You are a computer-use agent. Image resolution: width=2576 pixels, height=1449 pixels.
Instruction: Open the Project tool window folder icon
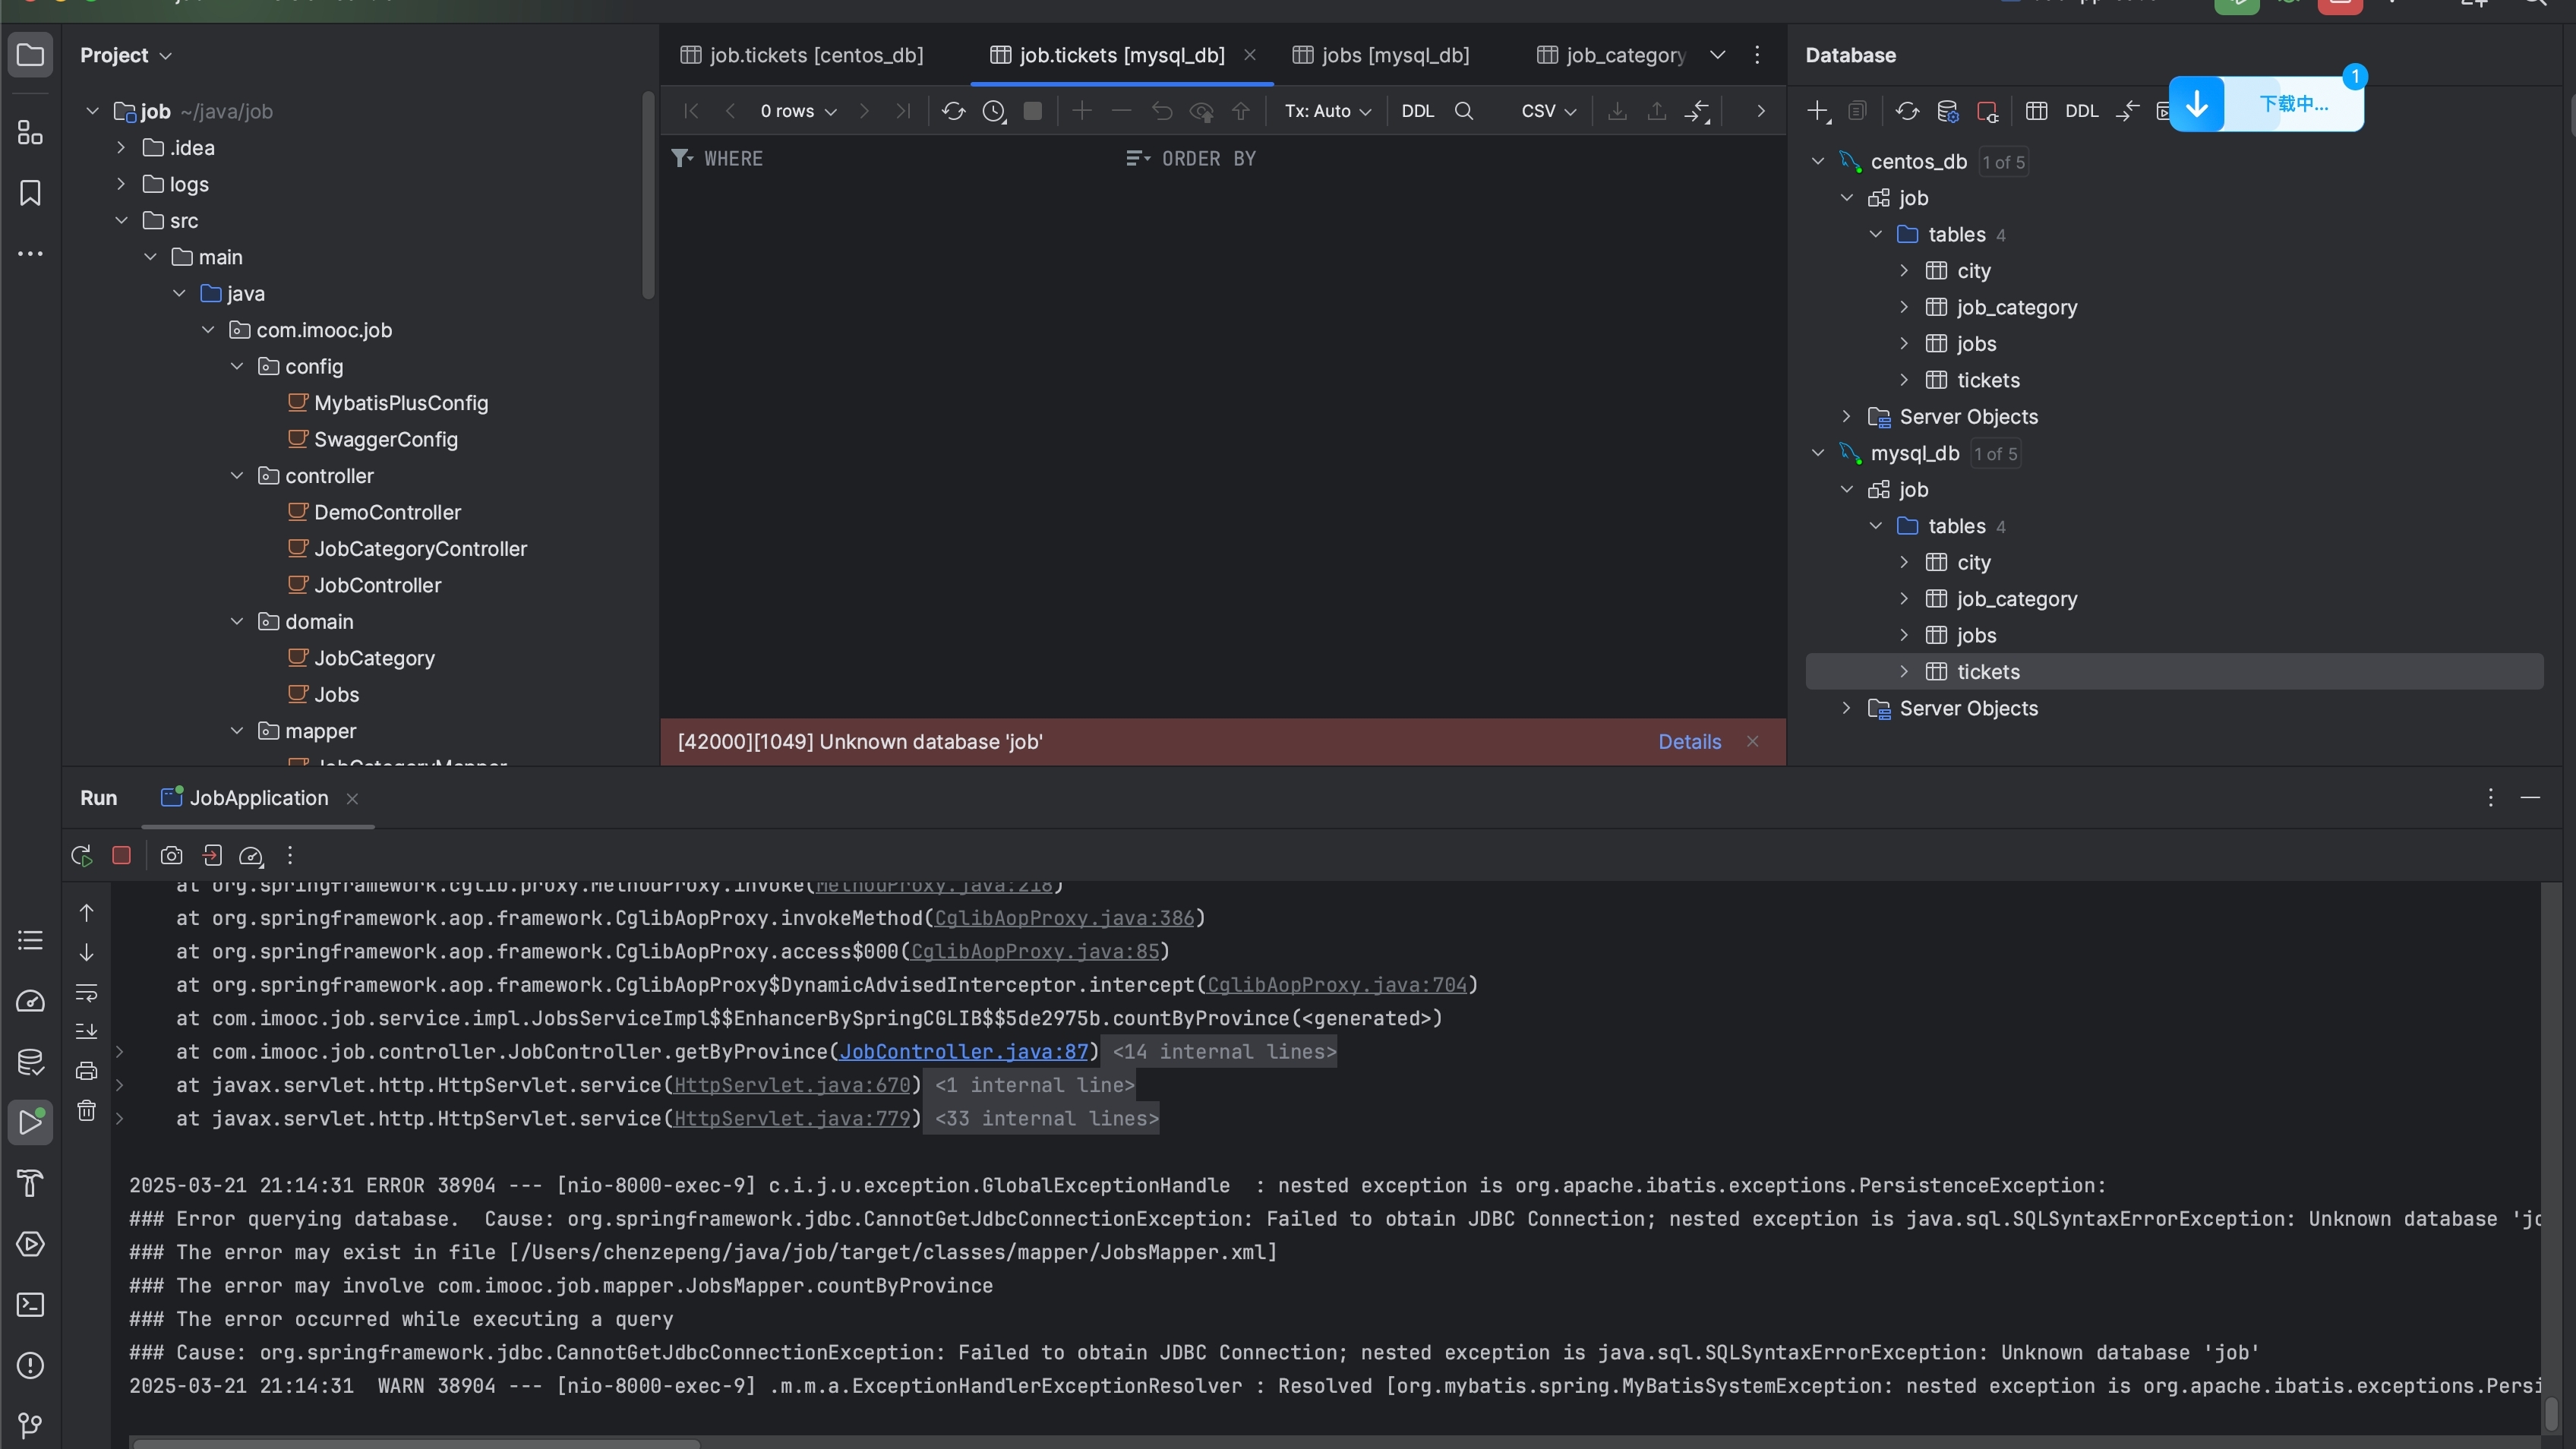pyautogui.click(x=30, y=55)
